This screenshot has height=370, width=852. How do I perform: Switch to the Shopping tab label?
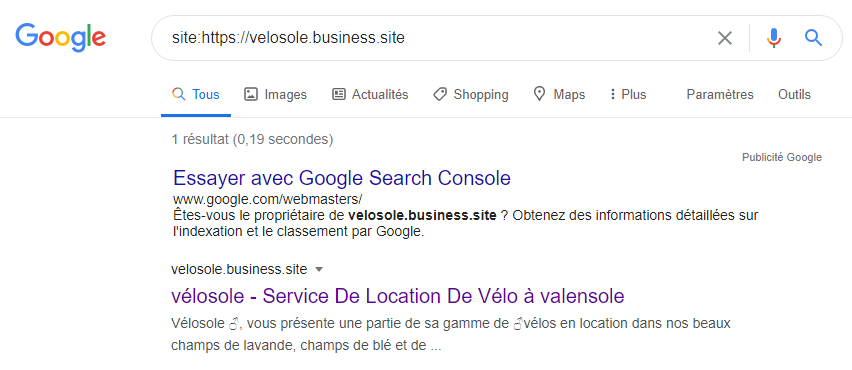point(481,95)
